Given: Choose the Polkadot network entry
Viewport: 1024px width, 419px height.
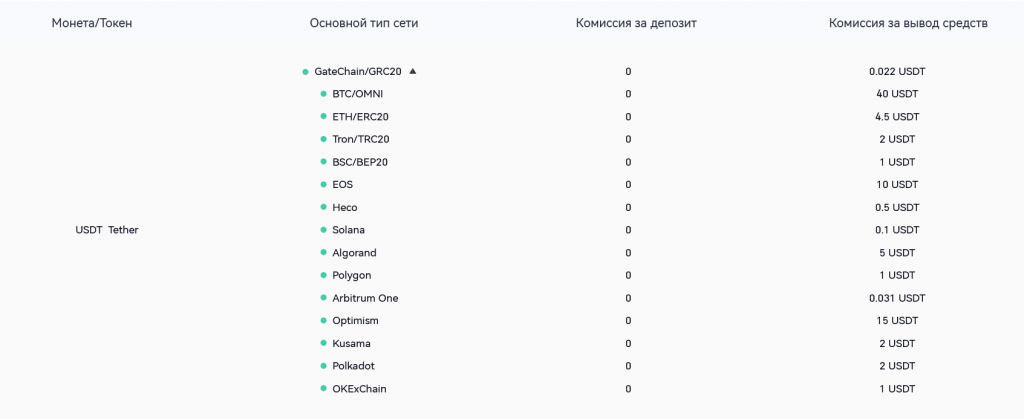Looking at the screenshot, I should (x=353, y=366).
